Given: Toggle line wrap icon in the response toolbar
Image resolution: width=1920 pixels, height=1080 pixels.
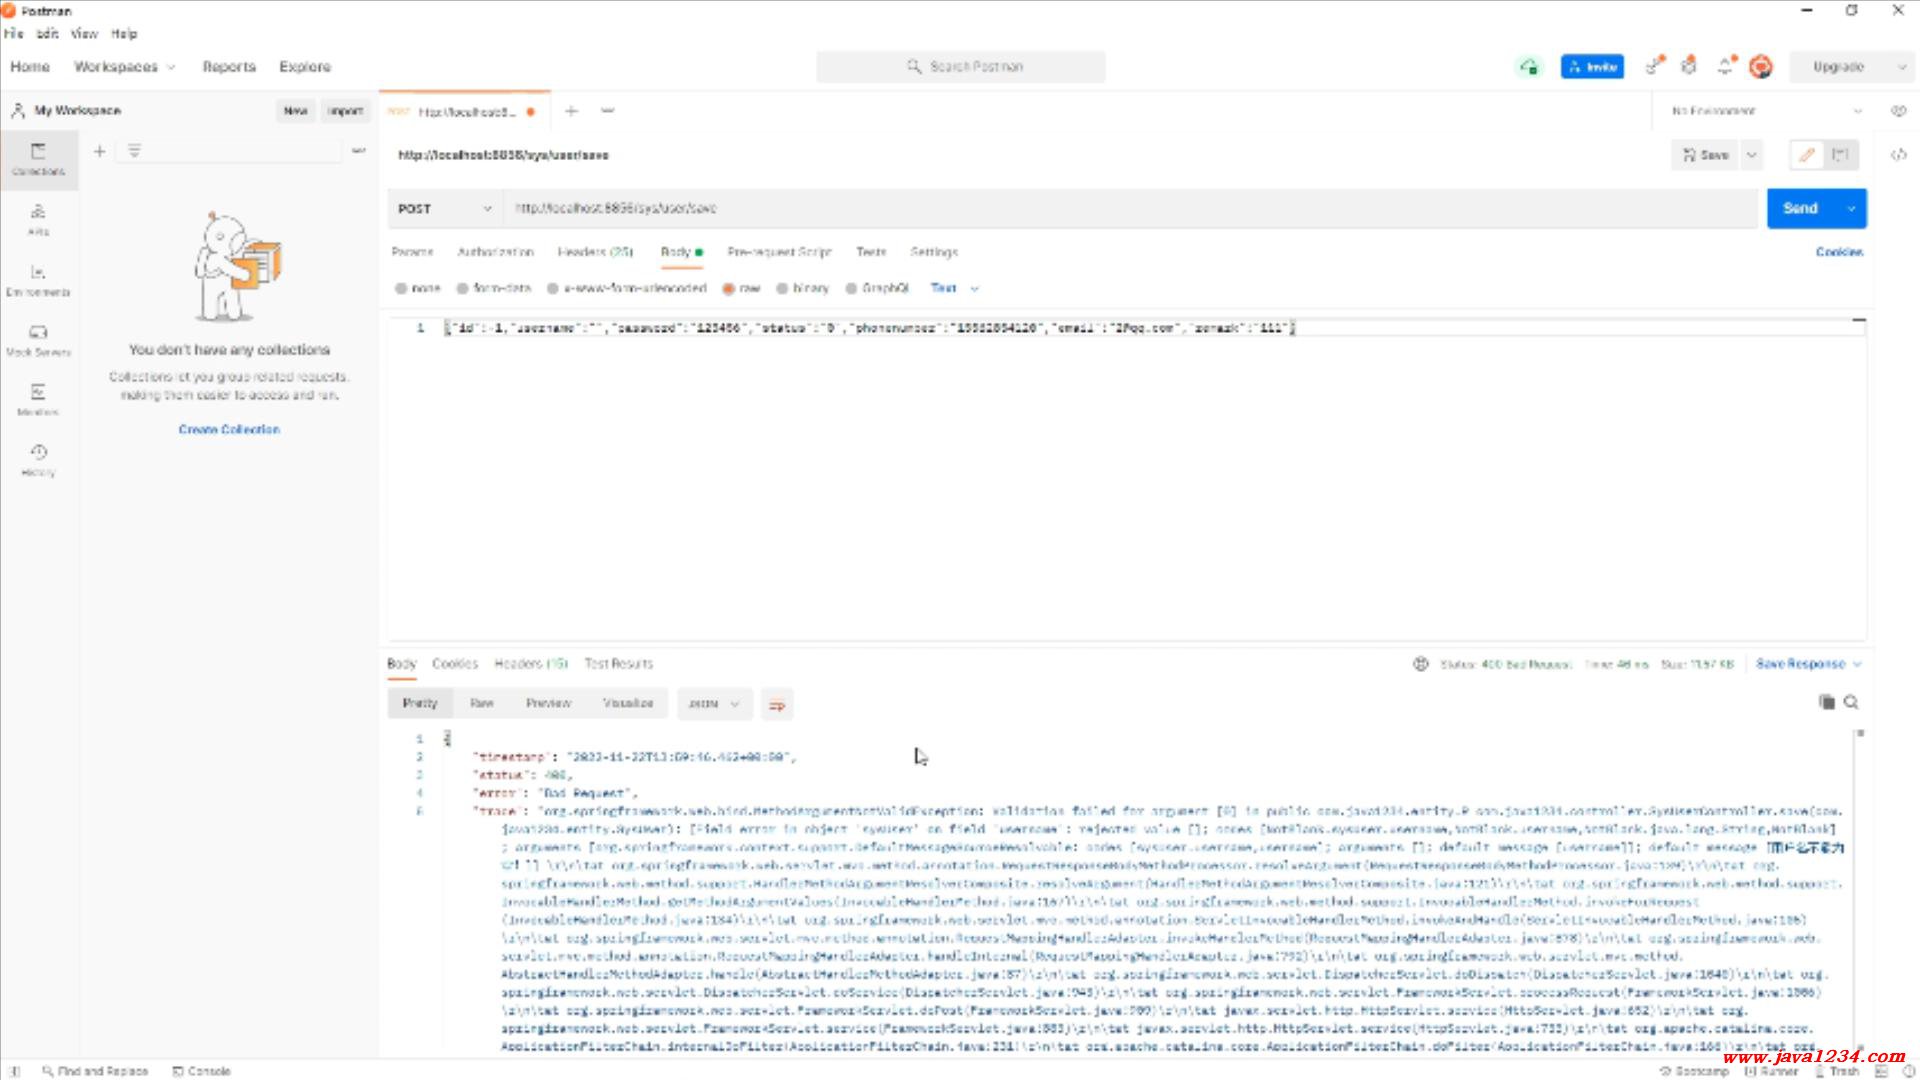Looking at the screenshot, I should [777, 705].
